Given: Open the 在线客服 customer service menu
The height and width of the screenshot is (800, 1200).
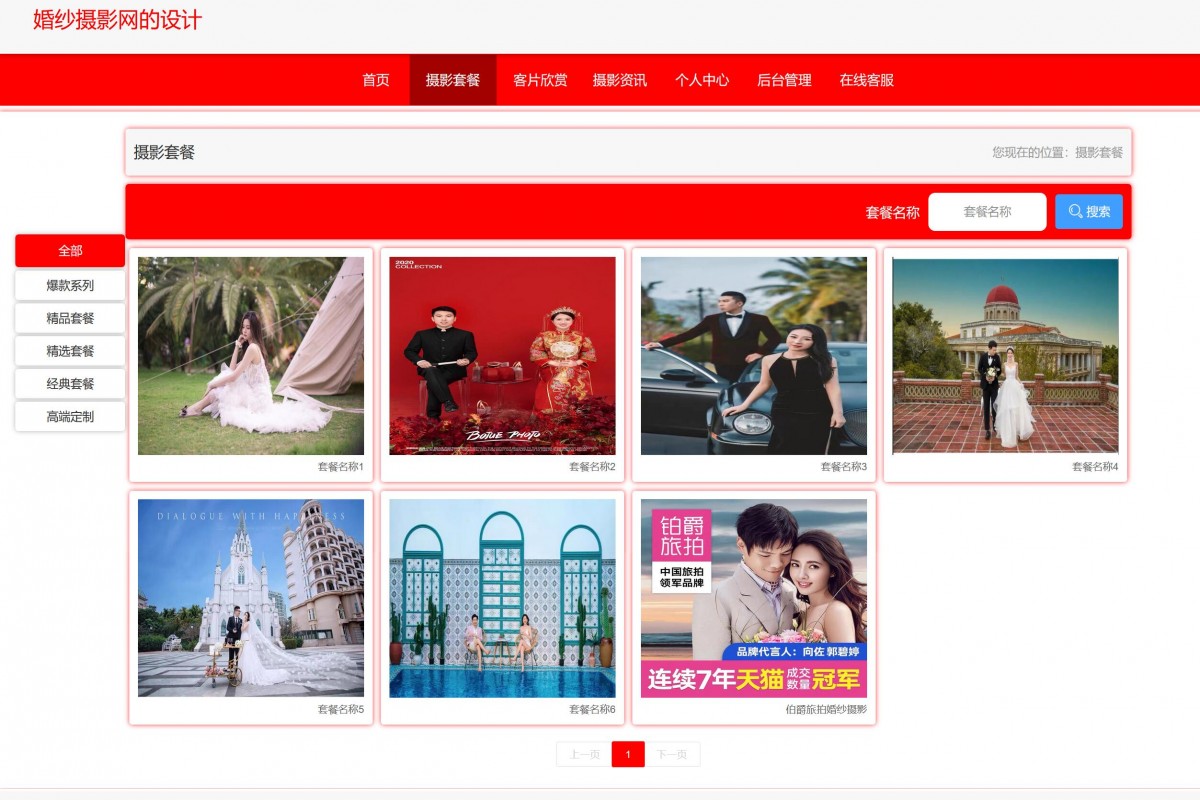Looking at the screenshot, I should [x=866, y=79].
